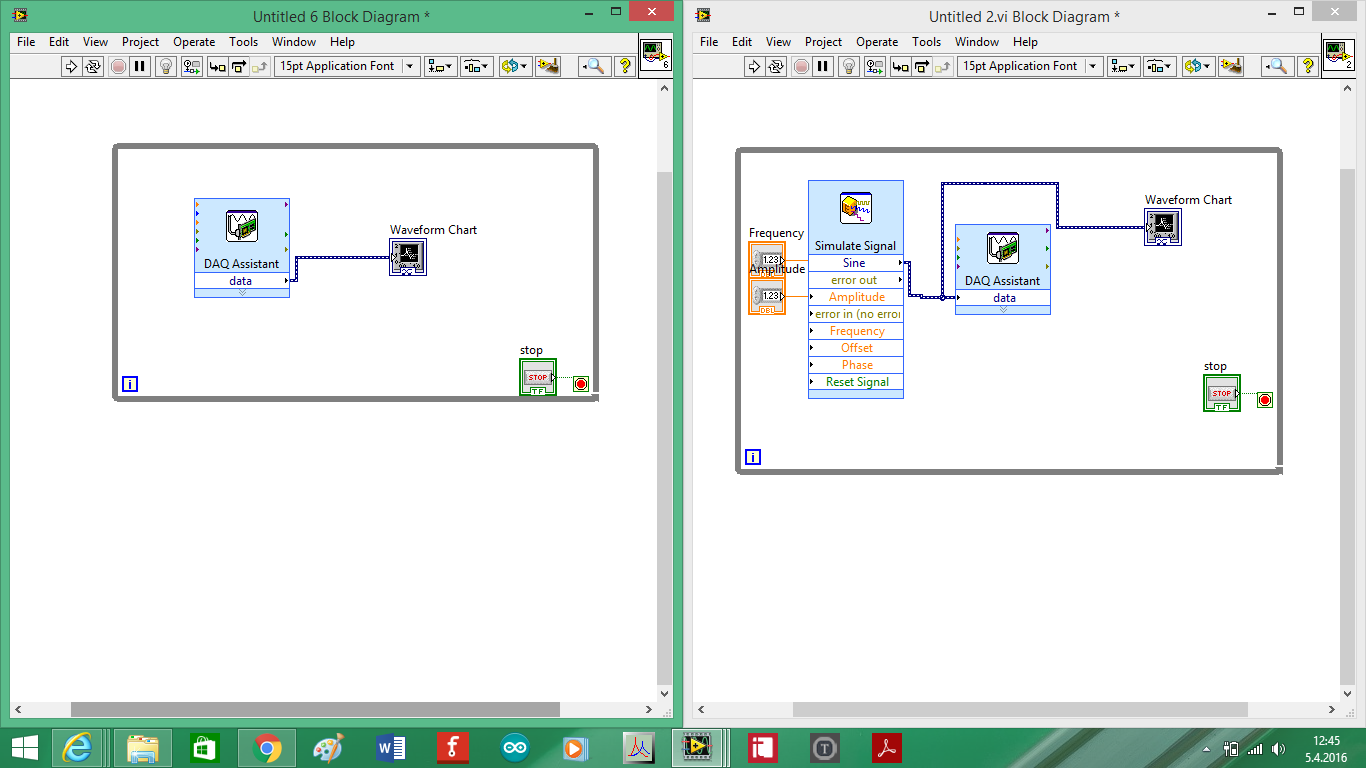Pause execution in Untitled 2 toolbar
Image resolution: width=1366 pixels, height=768 pixels.
pos(823,66)
